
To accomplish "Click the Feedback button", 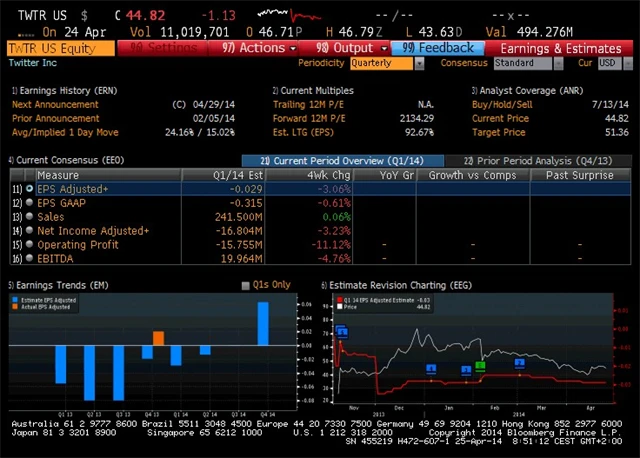I will click(x=438, y=48).
